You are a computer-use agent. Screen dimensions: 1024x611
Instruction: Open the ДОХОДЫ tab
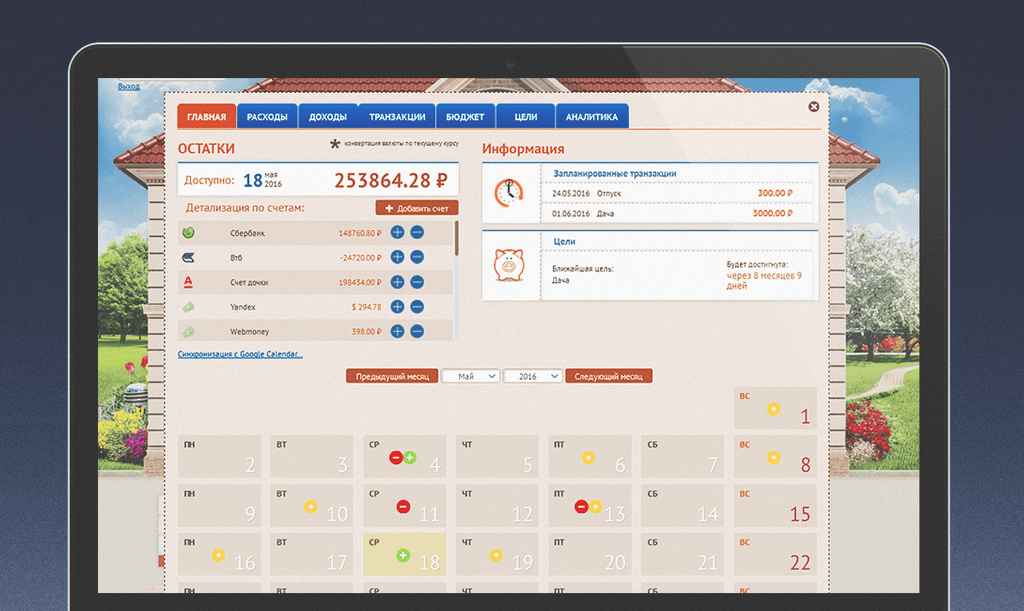(328, 116)
